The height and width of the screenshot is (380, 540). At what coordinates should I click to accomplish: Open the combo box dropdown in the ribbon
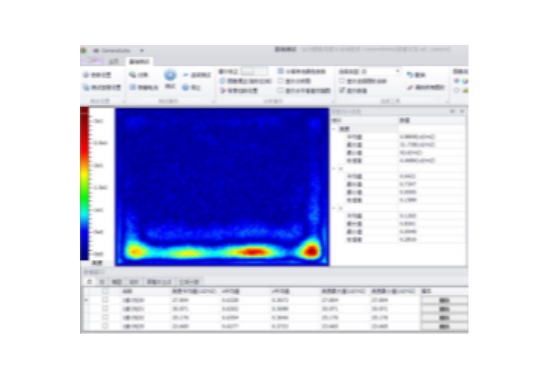[x=398, y=71]
